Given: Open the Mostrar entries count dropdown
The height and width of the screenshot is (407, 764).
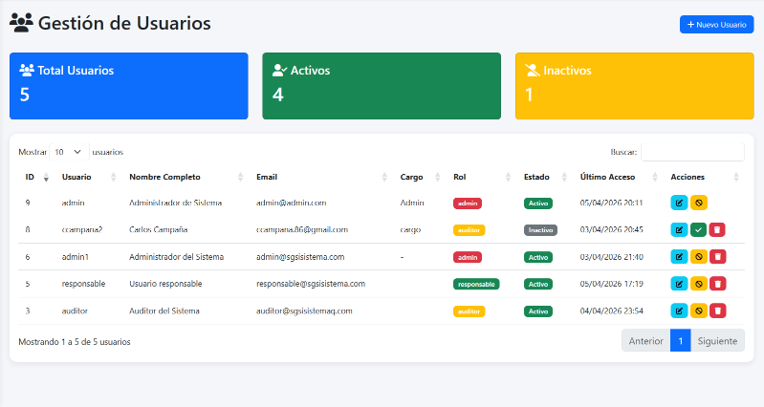Looking at the screenshot, I should click(69, 152).
